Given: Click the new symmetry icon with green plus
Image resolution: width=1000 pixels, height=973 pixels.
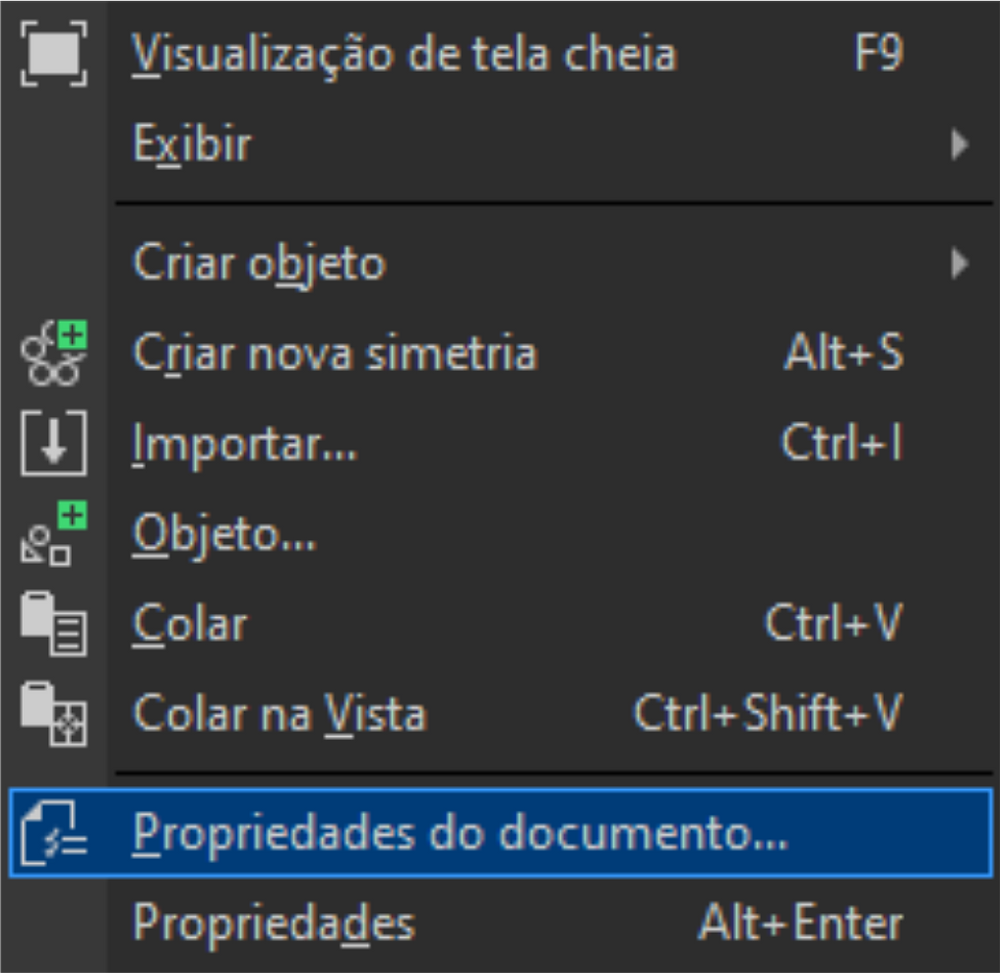Looking at the screenshot, I should (54, 353).
